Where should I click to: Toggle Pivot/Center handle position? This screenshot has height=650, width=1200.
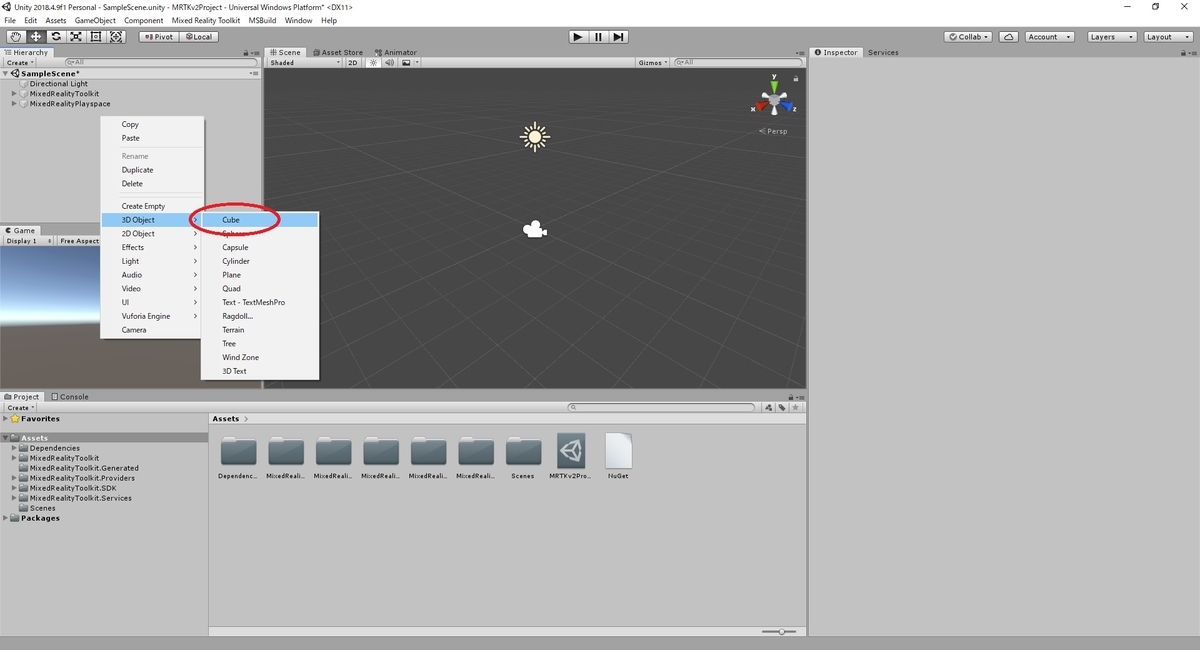pyautogui.click(x=158, y=37)
